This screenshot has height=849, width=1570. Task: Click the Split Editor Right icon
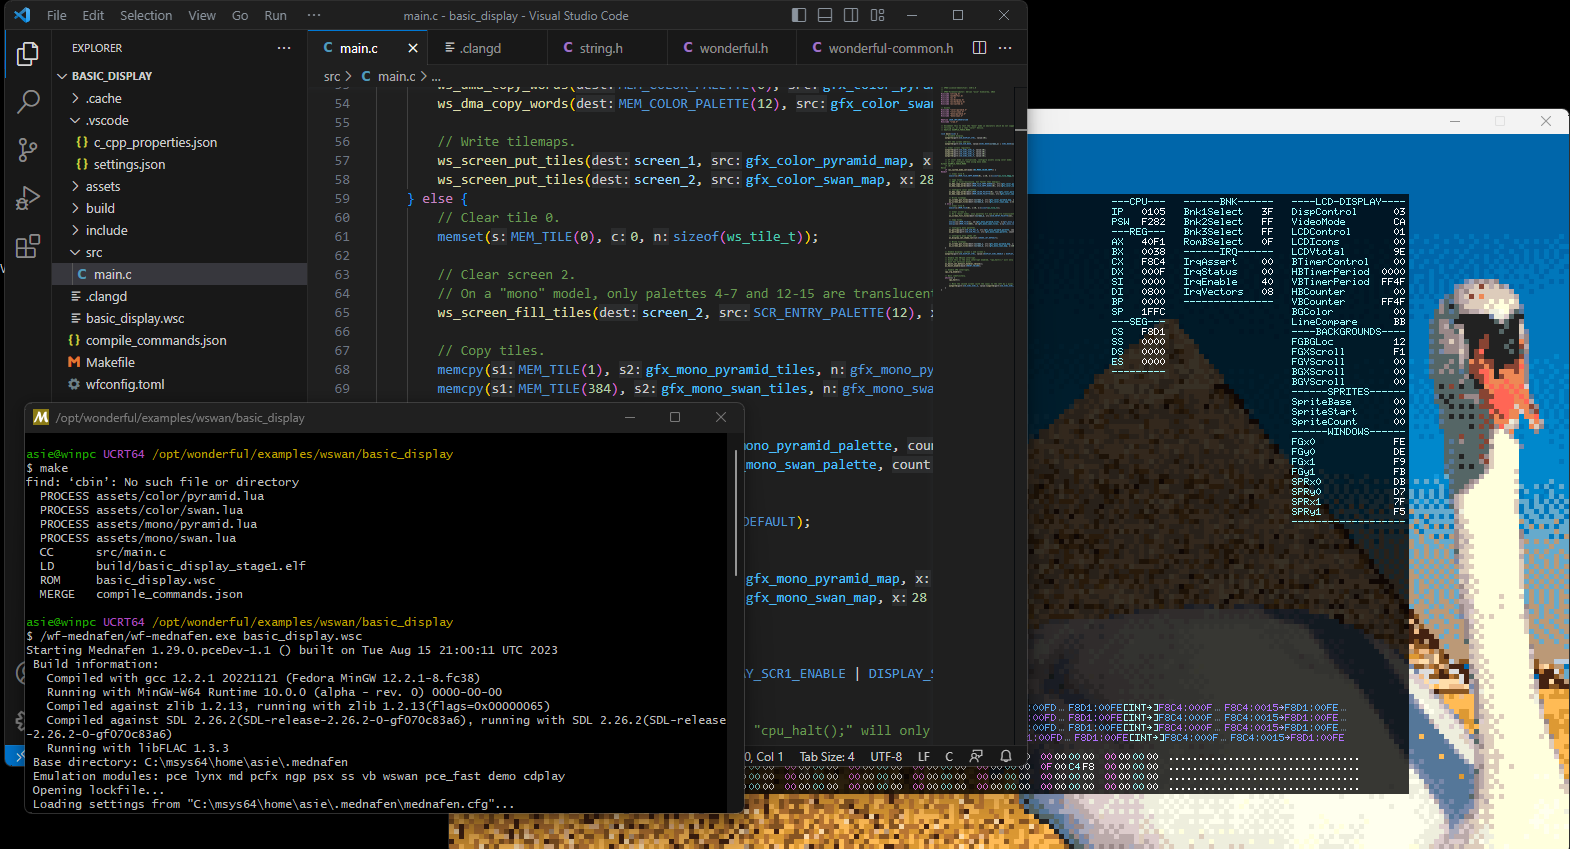click(x=979, y=48)
